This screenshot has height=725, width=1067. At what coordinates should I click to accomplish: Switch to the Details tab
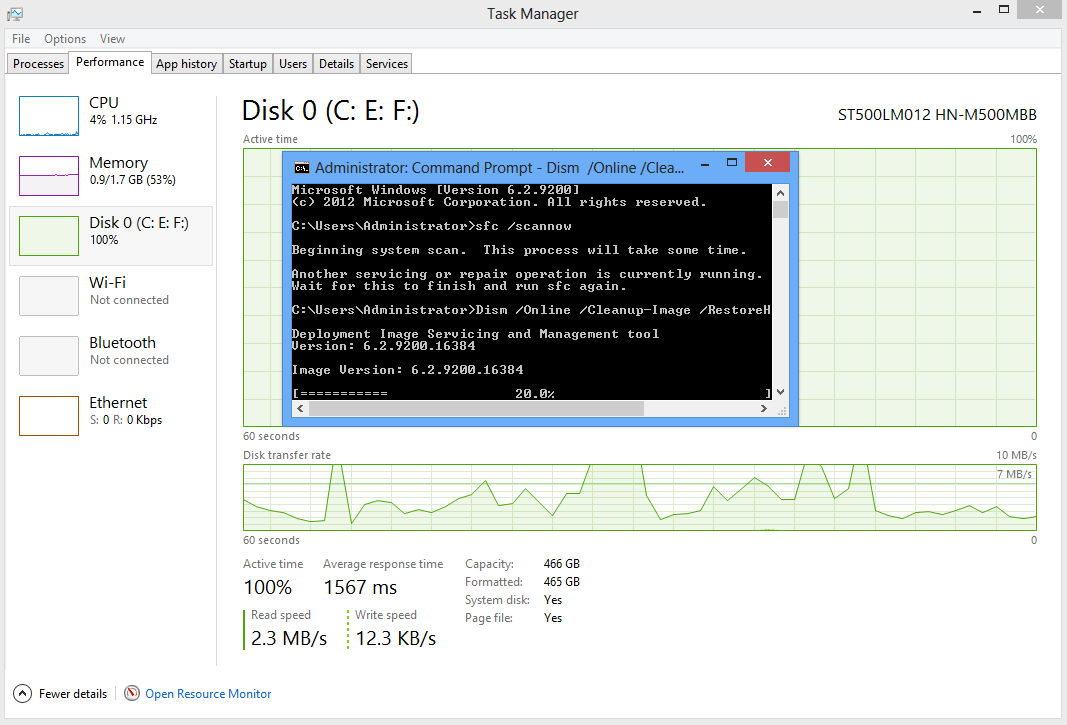[x=336, y=63]
